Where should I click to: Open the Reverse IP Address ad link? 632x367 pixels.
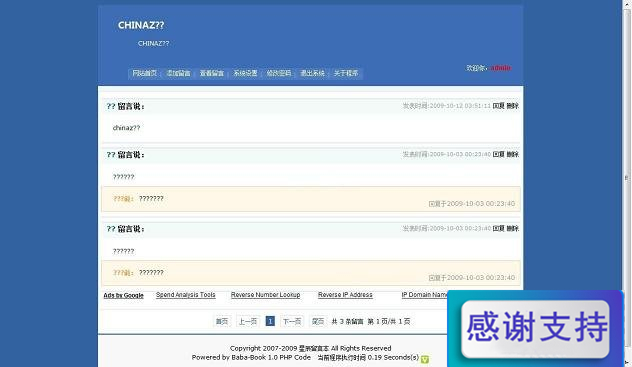click(345, 295)
